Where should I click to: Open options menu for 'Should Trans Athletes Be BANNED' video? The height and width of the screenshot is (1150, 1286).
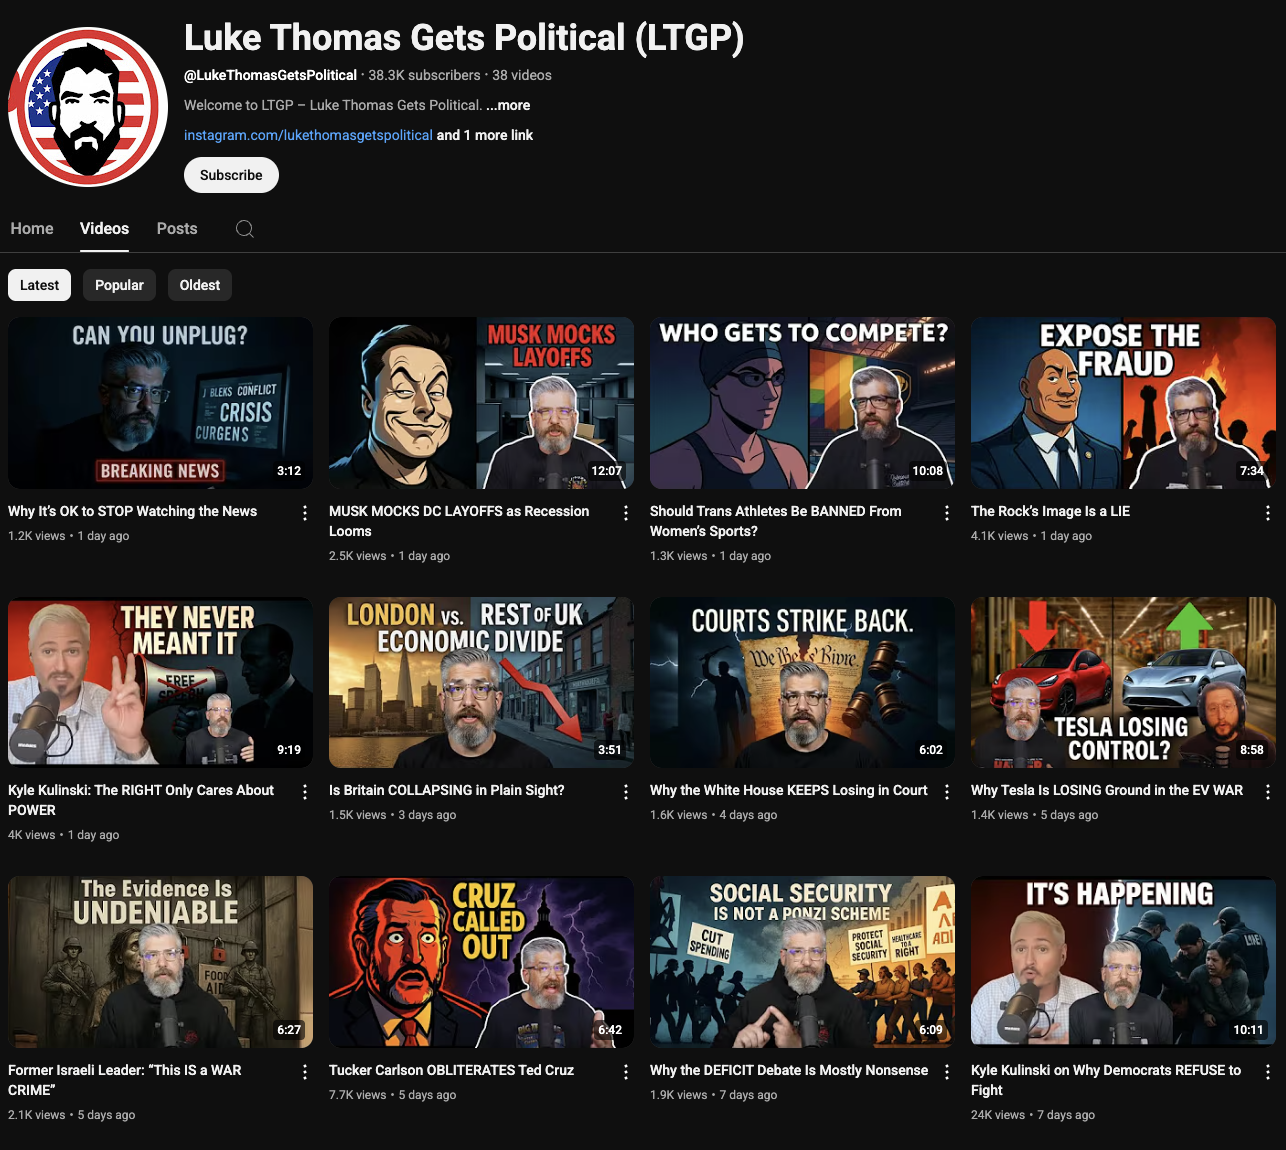947,513
